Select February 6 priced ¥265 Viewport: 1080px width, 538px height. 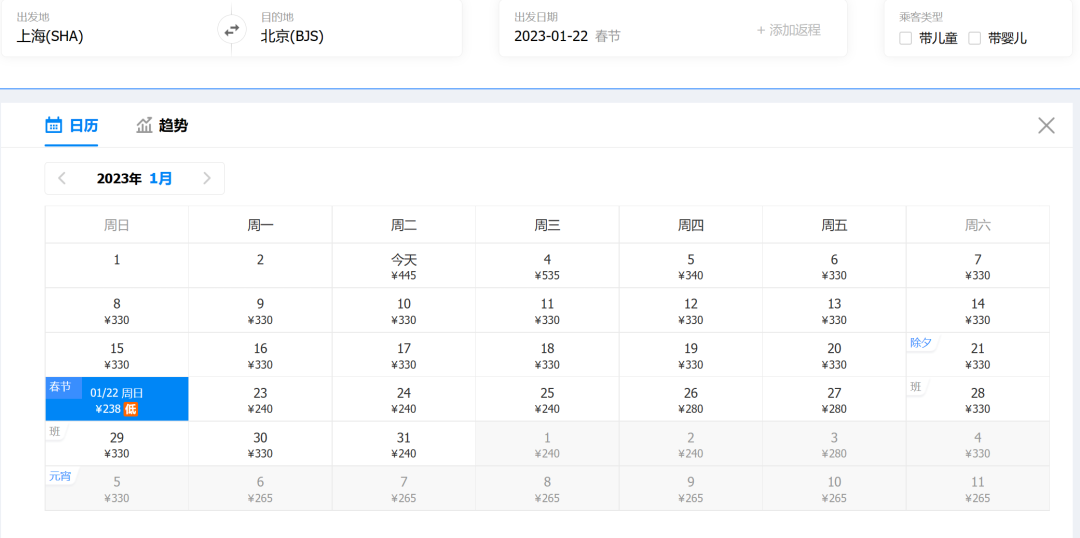click(x=260, y=488)
